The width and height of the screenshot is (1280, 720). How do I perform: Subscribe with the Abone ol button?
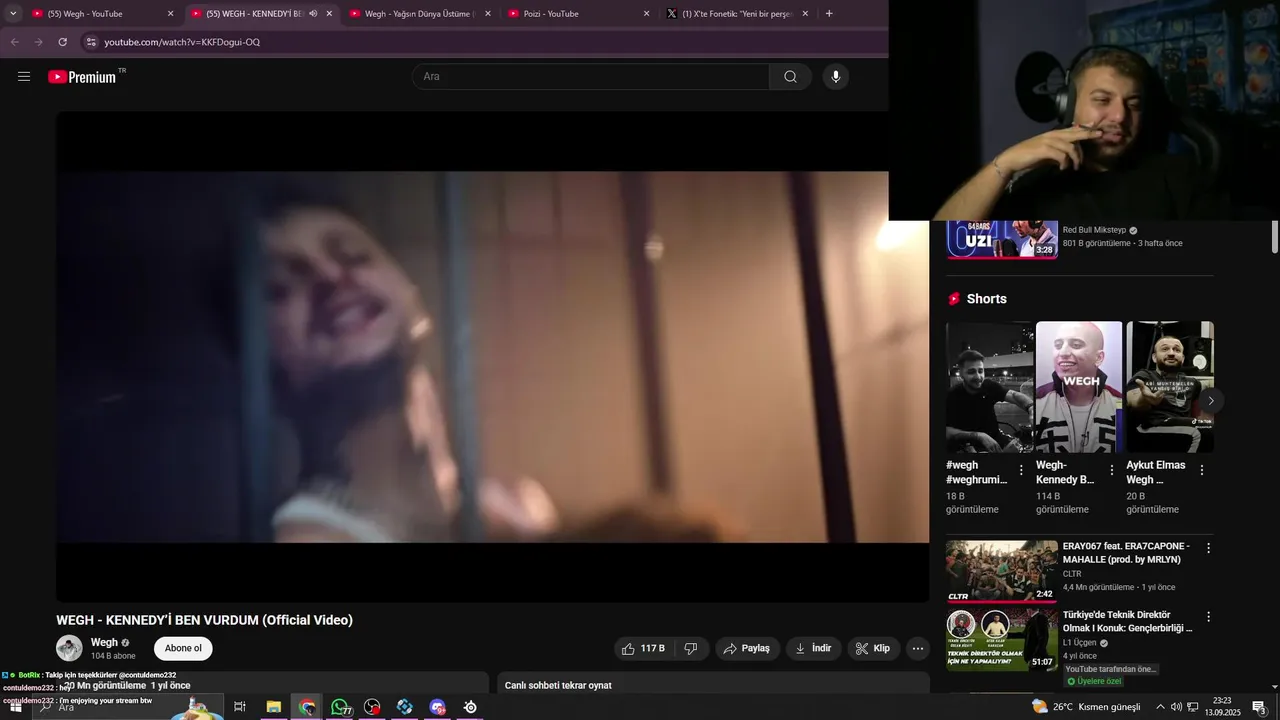click(183, 648)
